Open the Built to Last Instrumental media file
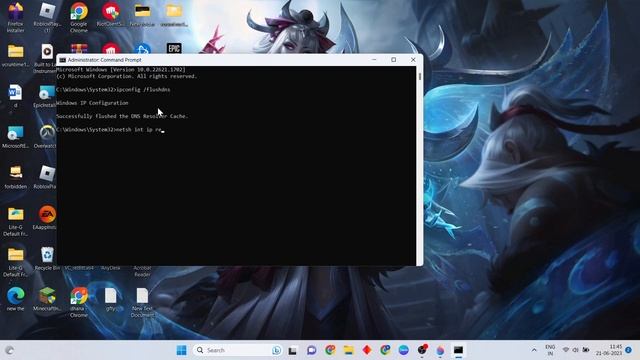This screenshot has height=360, width=640. [x=46, y=58]
